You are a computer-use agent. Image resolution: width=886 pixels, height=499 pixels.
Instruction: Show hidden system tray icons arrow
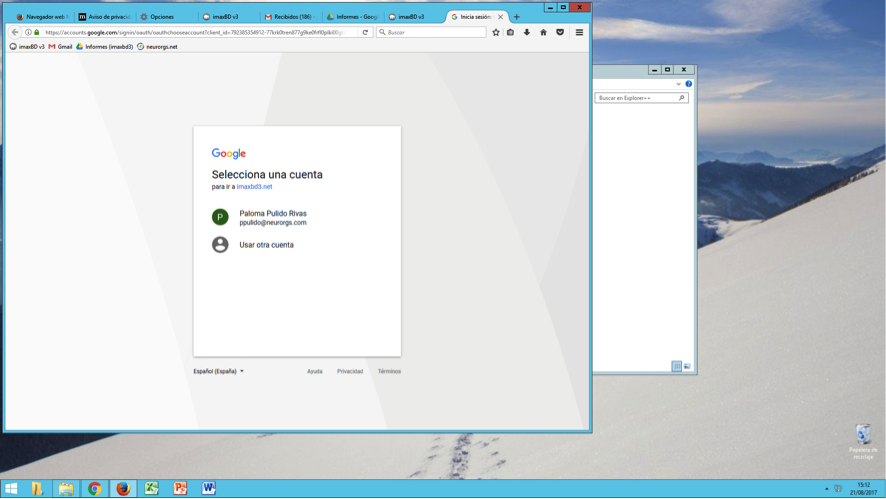pos(827,489)
